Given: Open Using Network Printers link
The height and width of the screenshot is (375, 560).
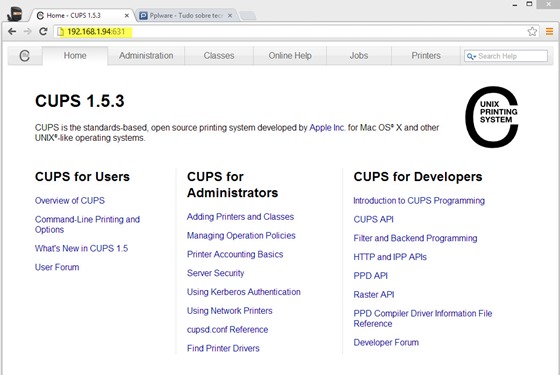Looking at the screenshot, I should (230, 311).
